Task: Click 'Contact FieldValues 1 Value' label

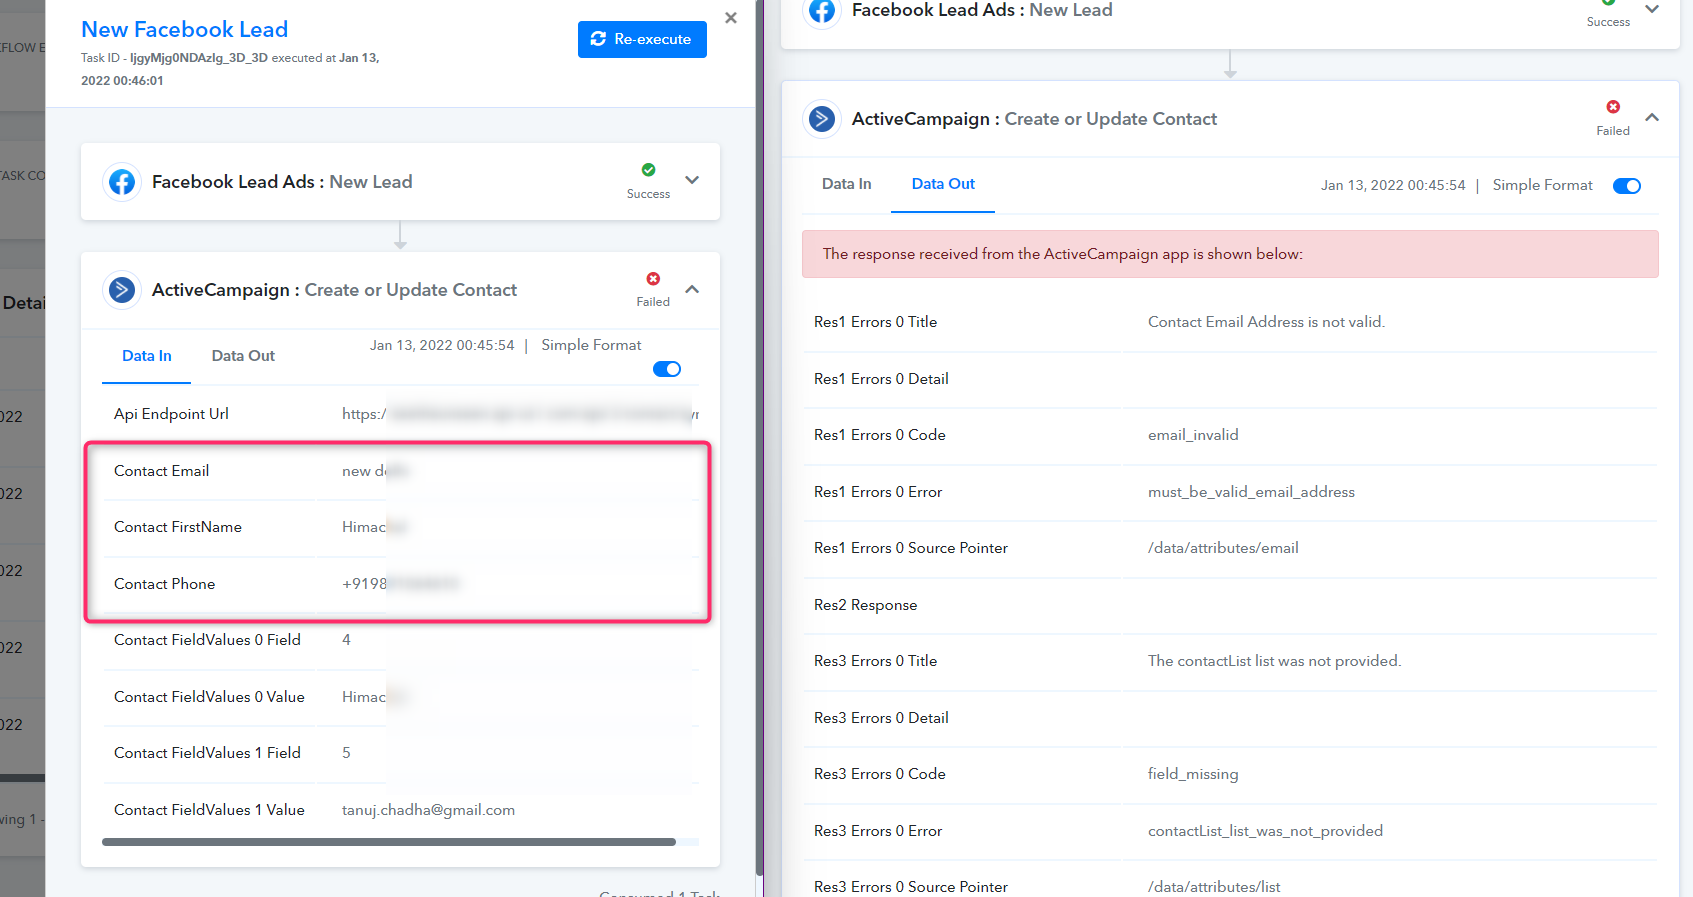Action: [x=209, y=810]
